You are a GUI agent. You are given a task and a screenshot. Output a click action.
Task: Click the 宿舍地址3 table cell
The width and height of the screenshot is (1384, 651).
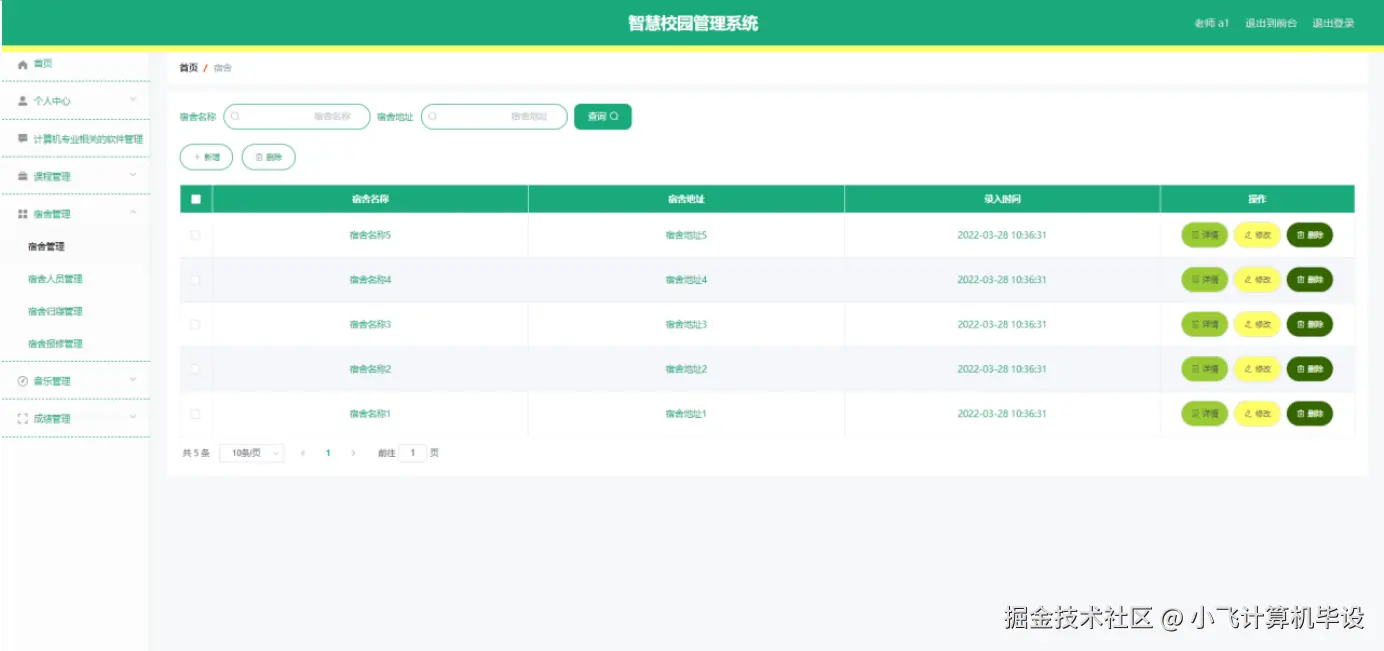[686, 324]
